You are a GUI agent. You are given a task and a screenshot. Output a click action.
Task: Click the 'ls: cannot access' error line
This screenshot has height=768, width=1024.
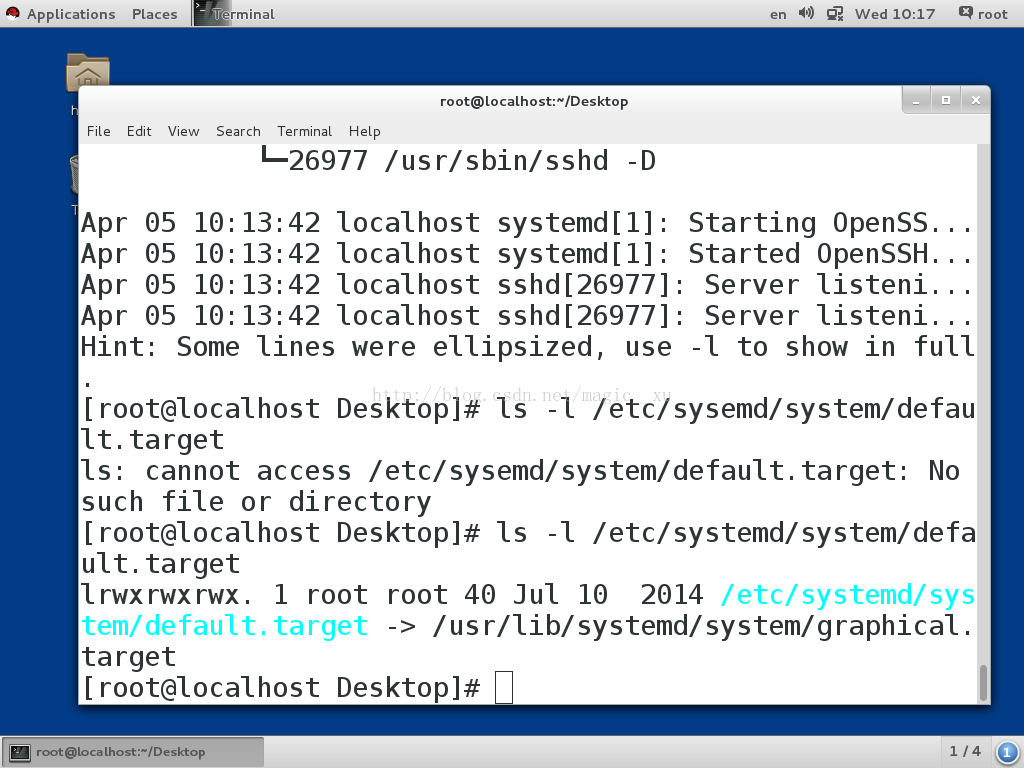tap(520, 471)
